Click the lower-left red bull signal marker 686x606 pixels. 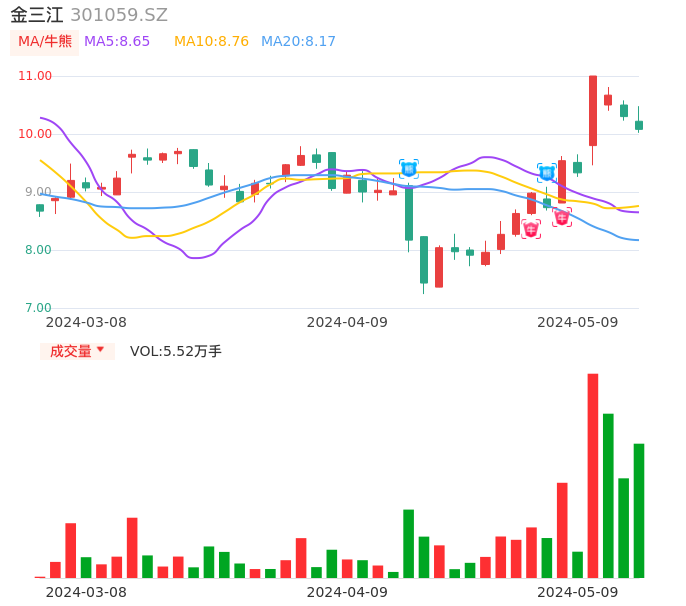pyautogui.click(x=531, y=229)
